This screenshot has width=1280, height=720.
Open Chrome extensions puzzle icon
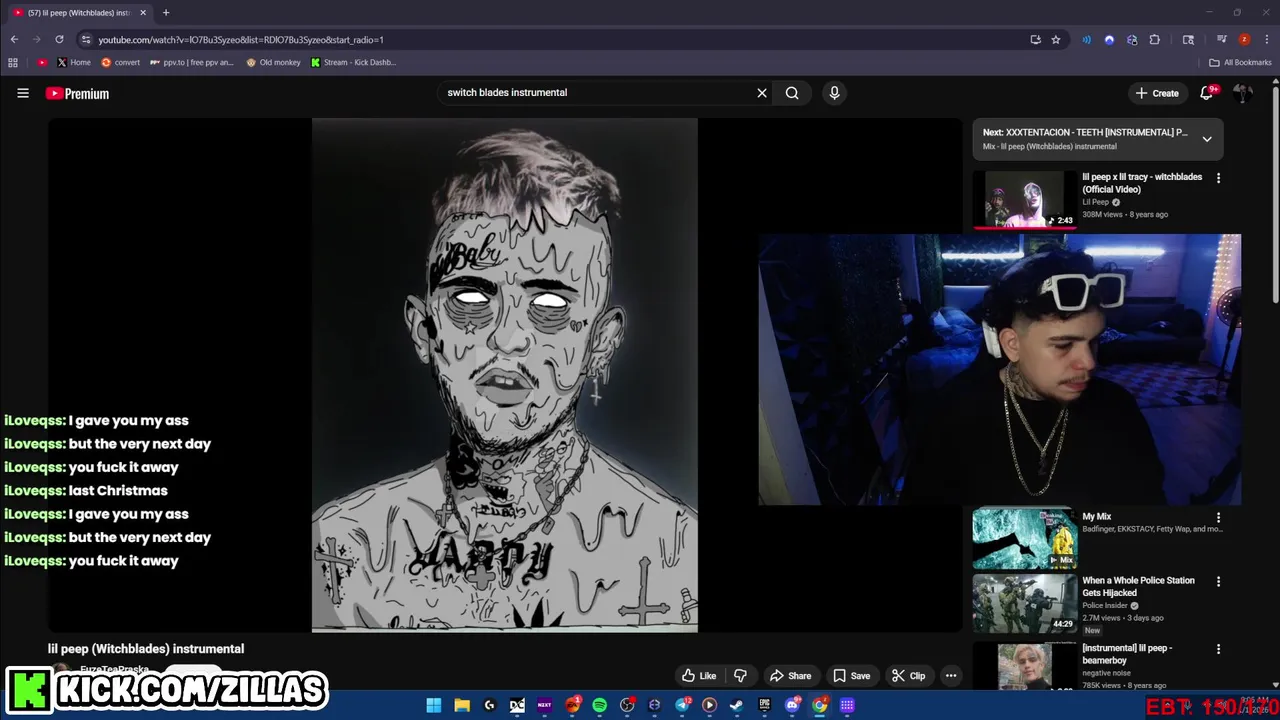[1155, 40]
